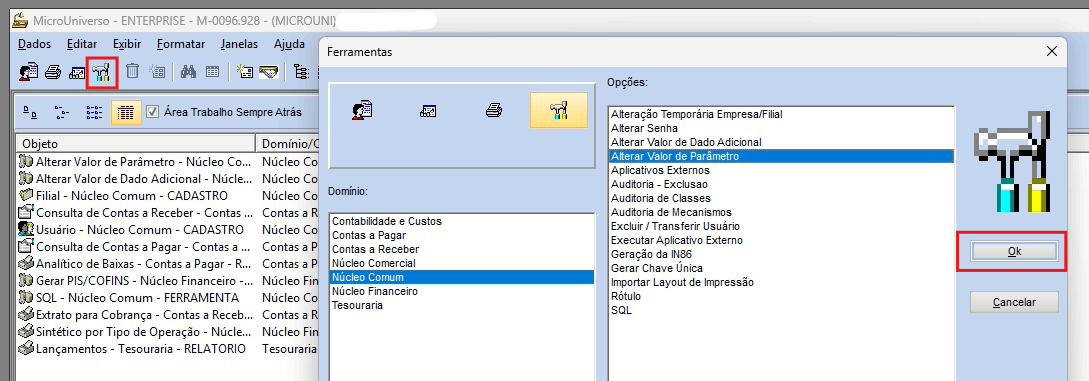Select option Alterar Valor de Parâmetro

781,156
